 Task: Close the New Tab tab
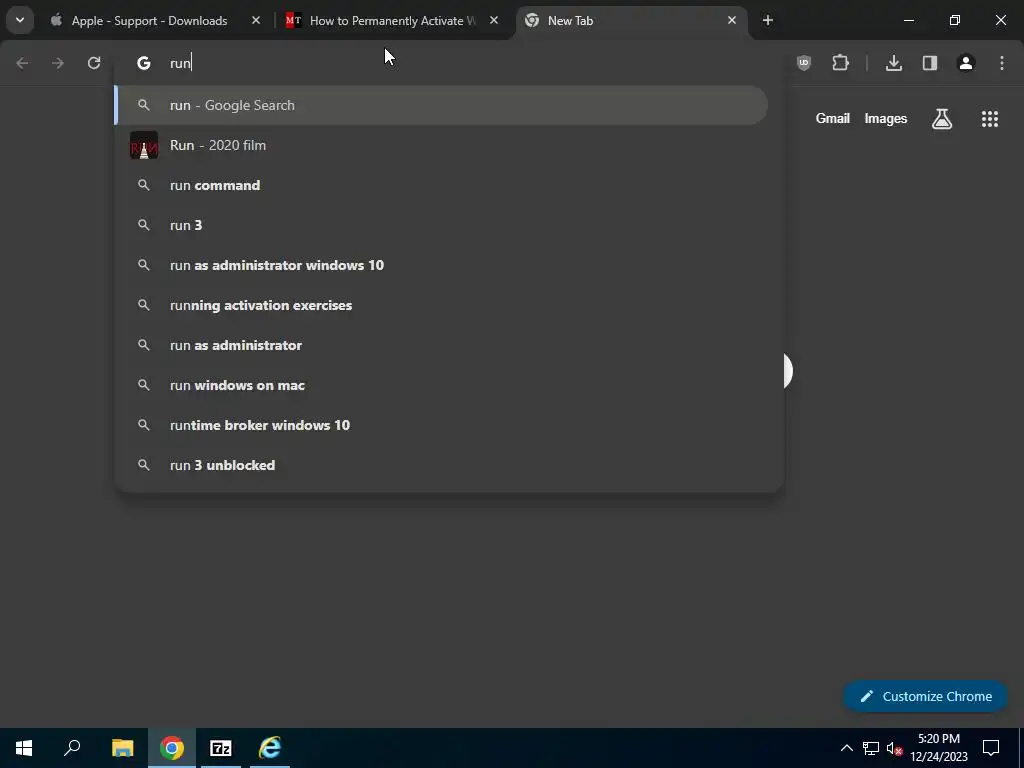(x=732, y=20)
